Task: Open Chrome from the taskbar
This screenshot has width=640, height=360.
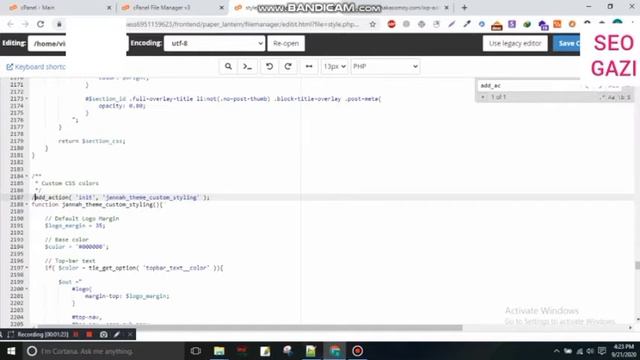Action: (x=335, y=351)
